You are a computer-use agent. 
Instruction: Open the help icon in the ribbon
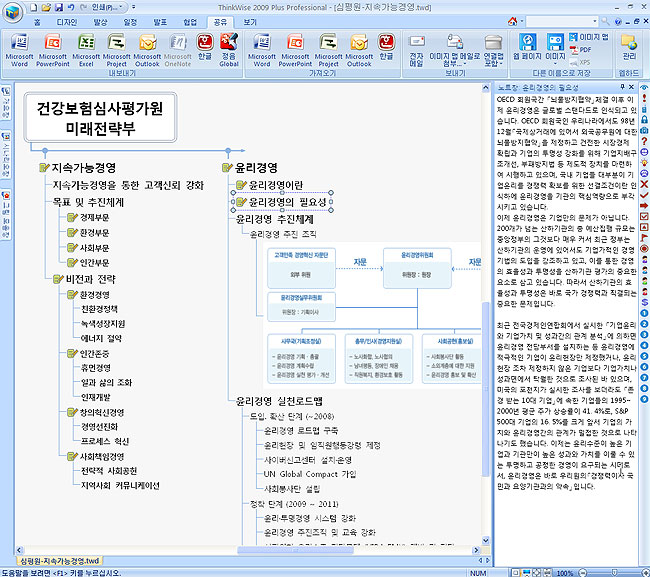618,21
